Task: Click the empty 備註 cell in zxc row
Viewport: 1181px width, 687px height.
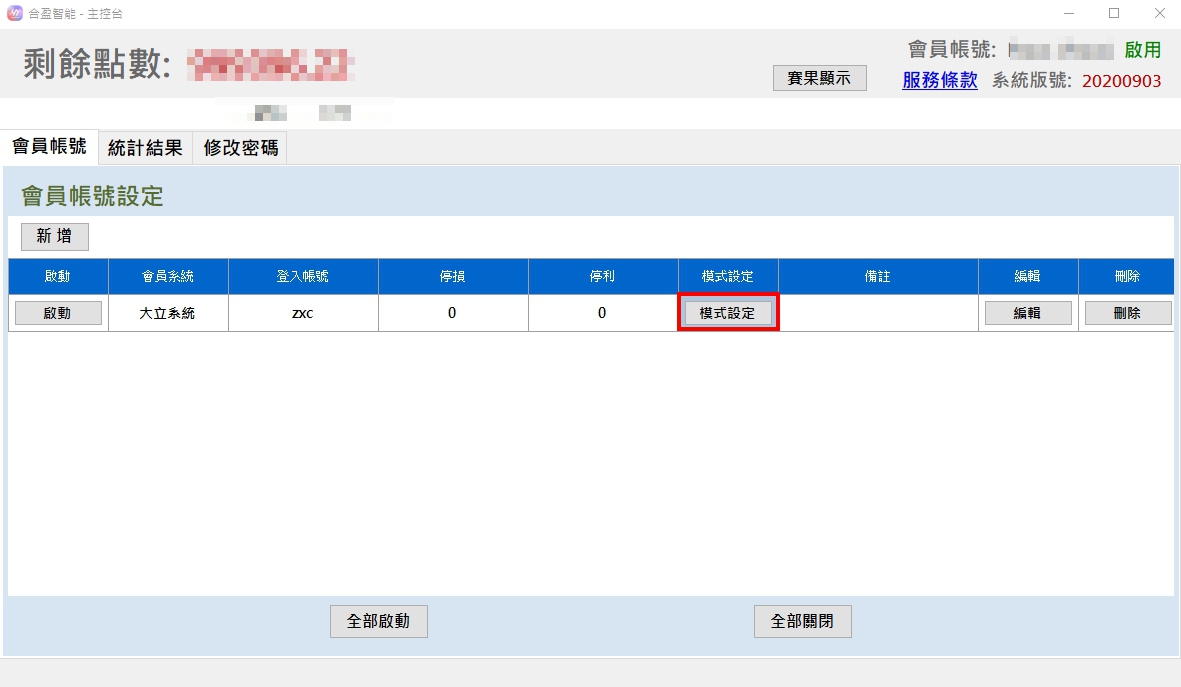Action: click(x=877, y=313)
